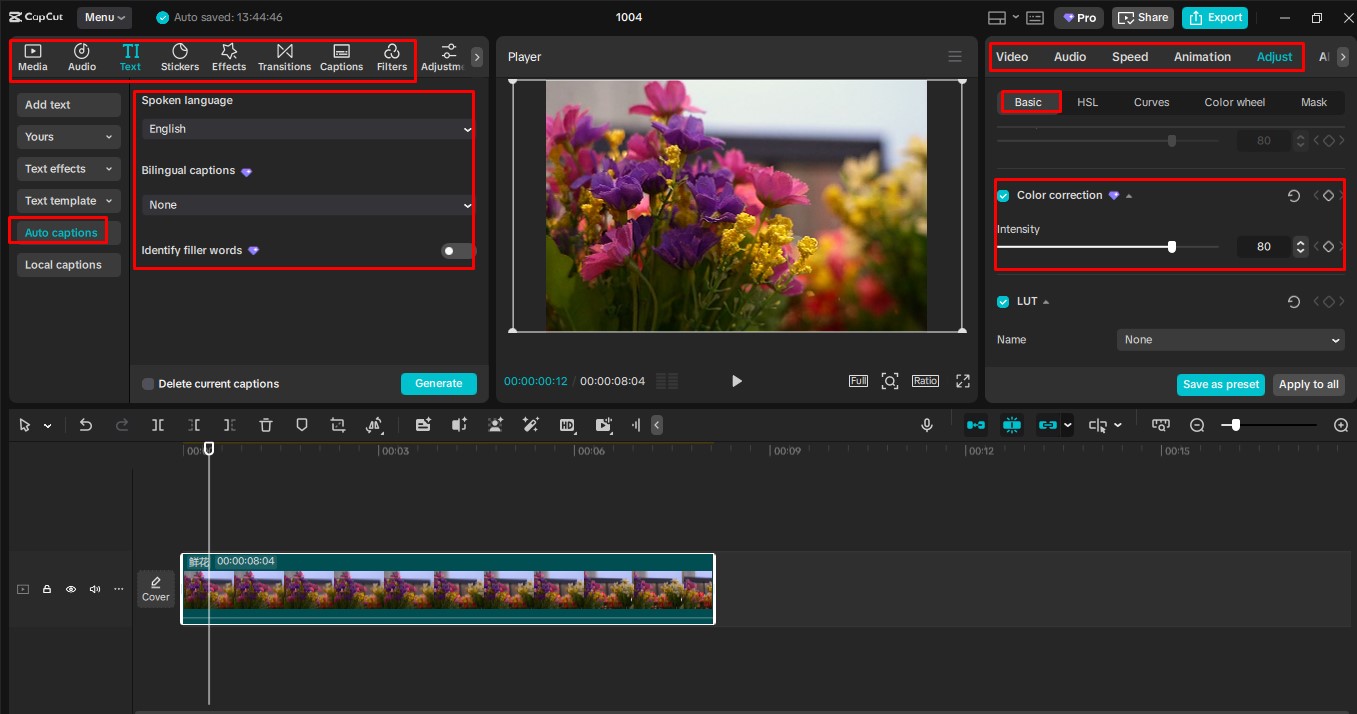Open the Bilingual captions dropdown
Image resolution: width=1357 pixels, height=714 pixels.
point(304,205)
